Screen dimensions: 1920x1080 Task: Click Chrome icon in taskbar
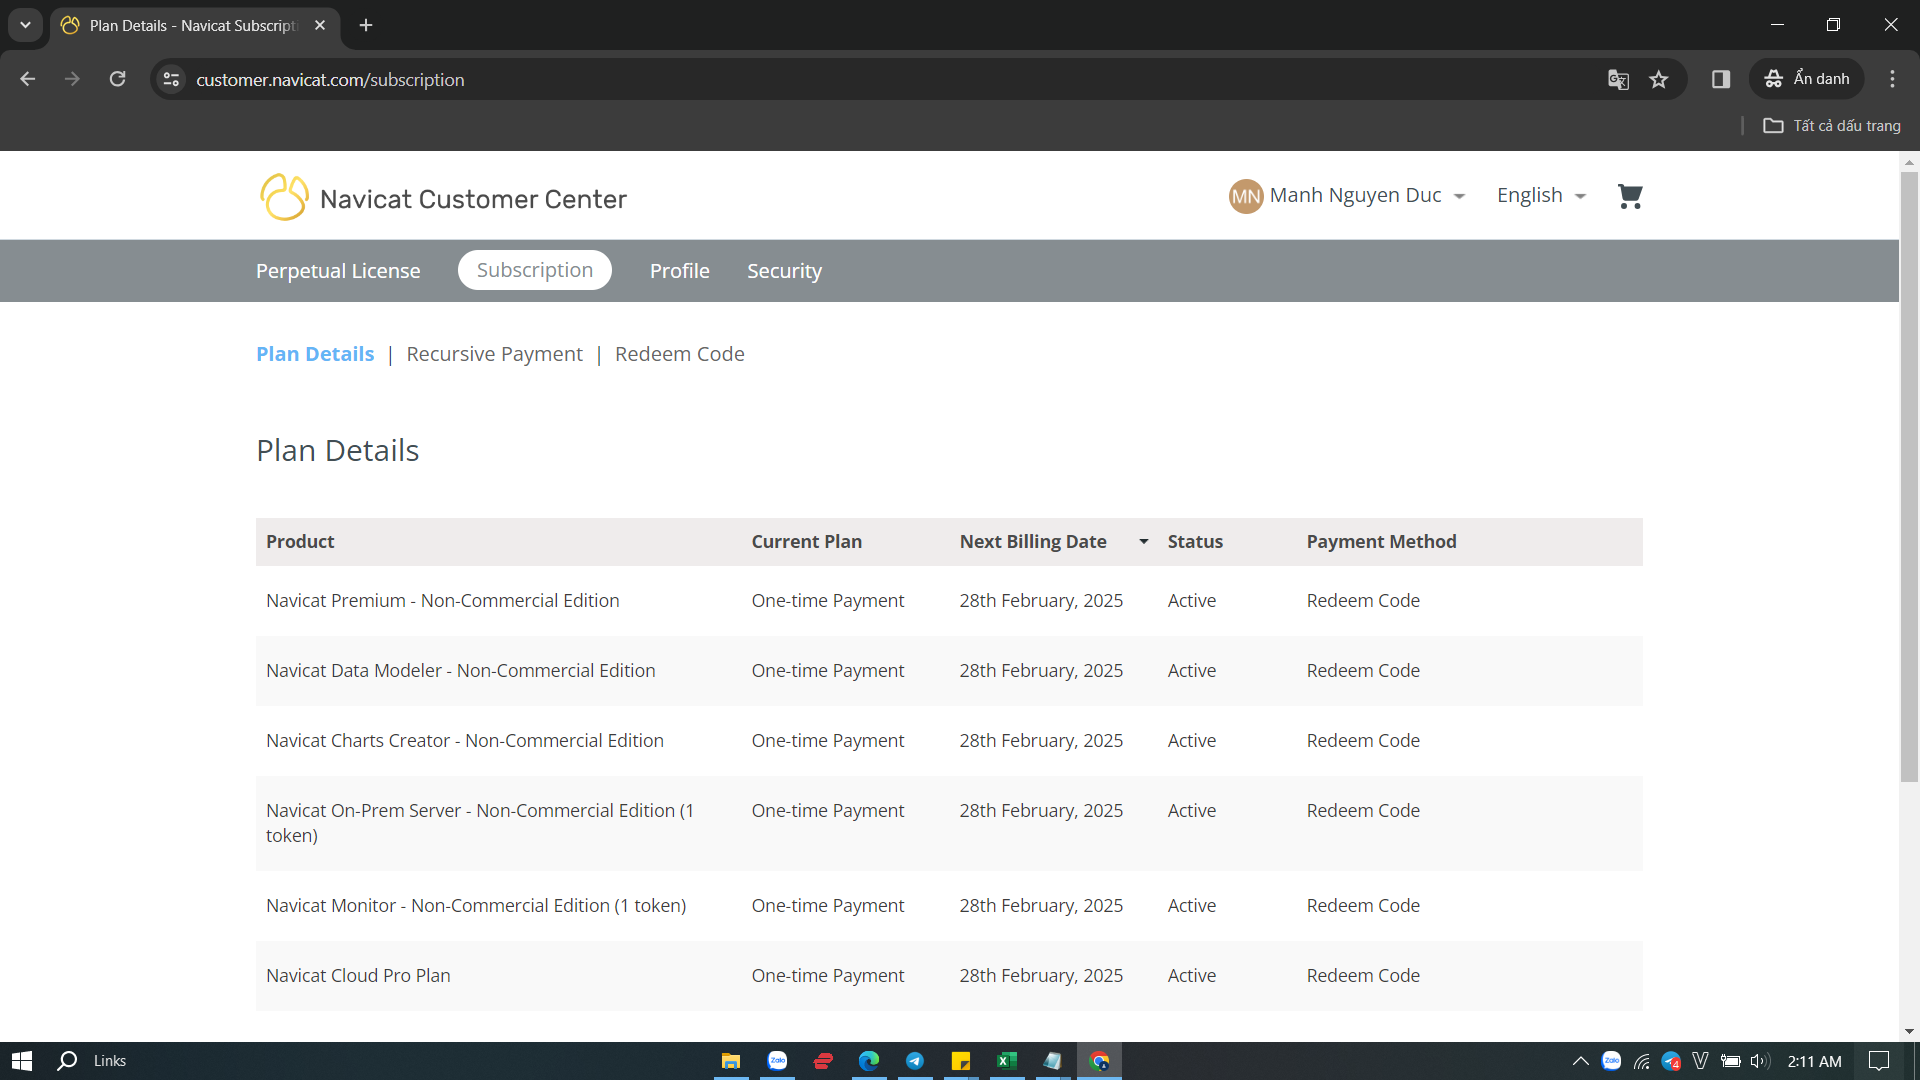click(x=1099, y=1061)
